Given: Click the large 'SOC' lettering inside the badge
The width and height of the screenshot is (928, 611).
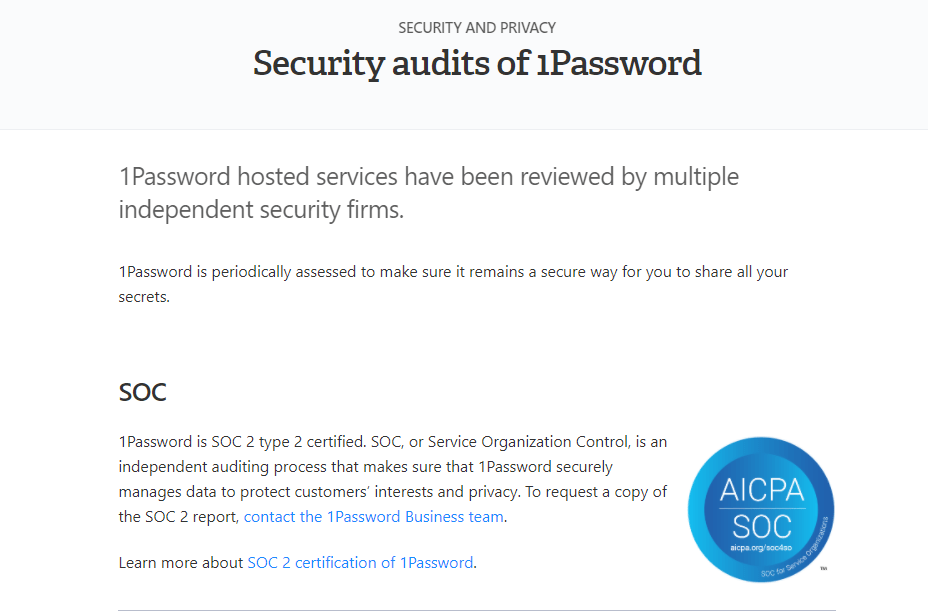Looking at the screenshot, I should click(x=762, y=526).
